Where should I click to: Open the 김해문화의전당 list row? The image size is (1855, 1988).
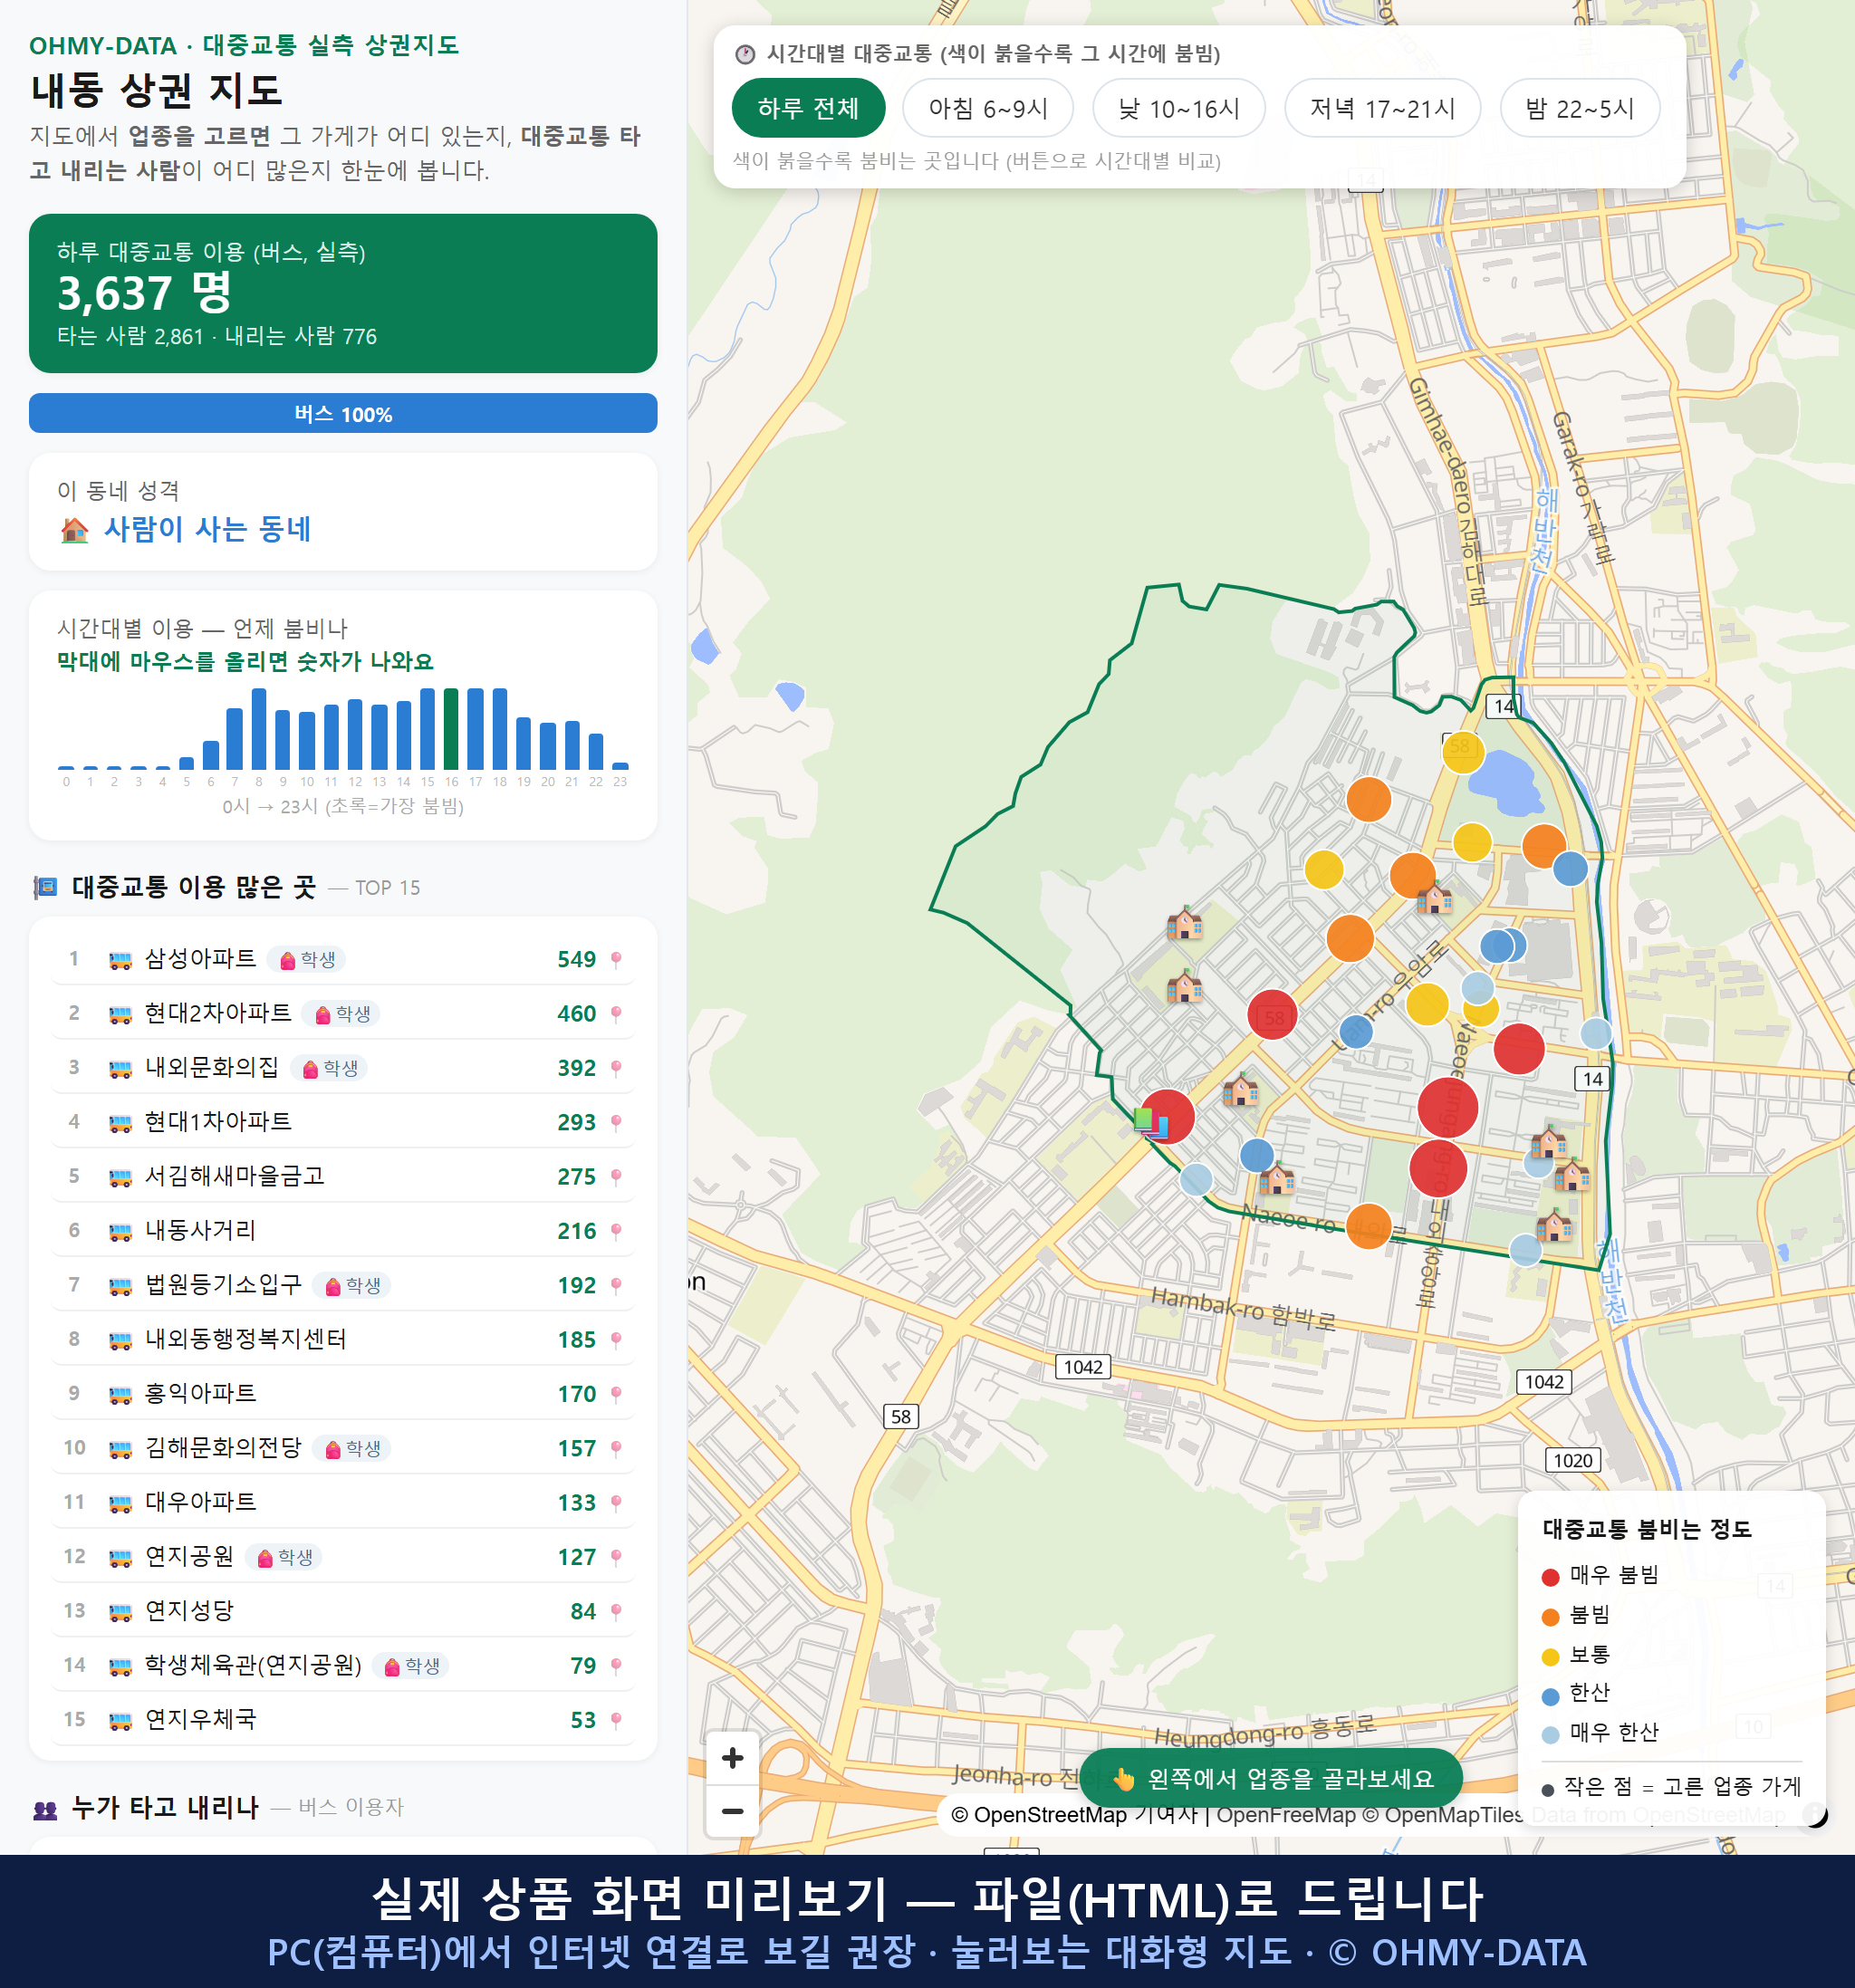point(343,1449)
